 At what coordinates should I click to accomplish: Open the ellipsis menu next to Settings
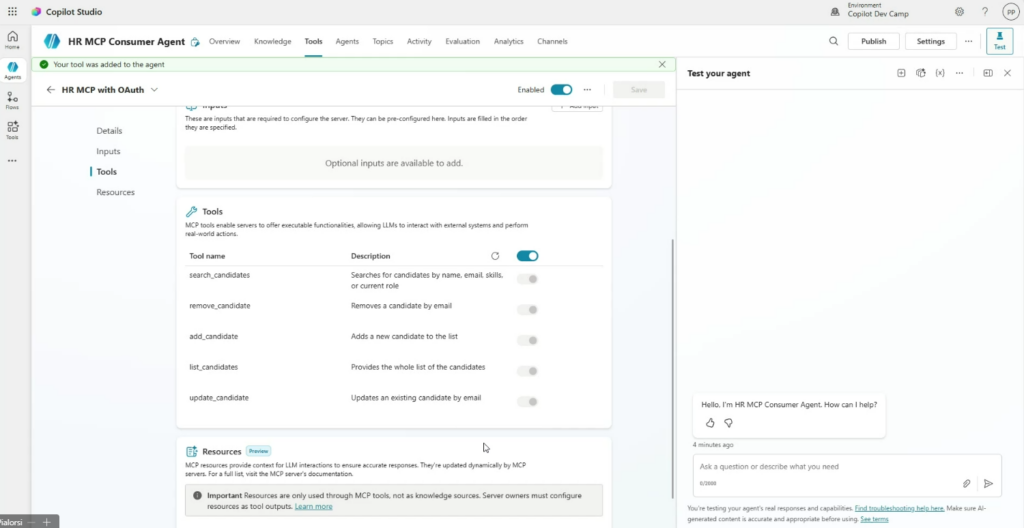(x=968, y=41)
